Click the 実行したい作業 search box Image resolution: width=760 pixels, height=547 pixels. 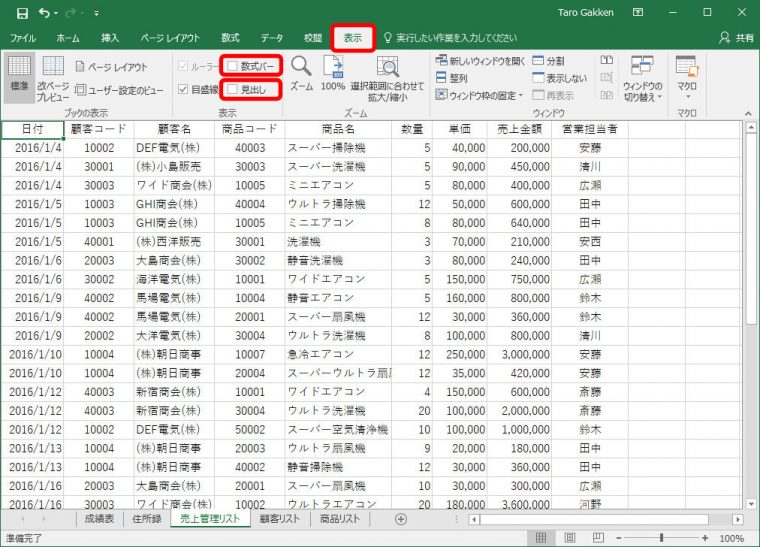click(x=451, y=38)
